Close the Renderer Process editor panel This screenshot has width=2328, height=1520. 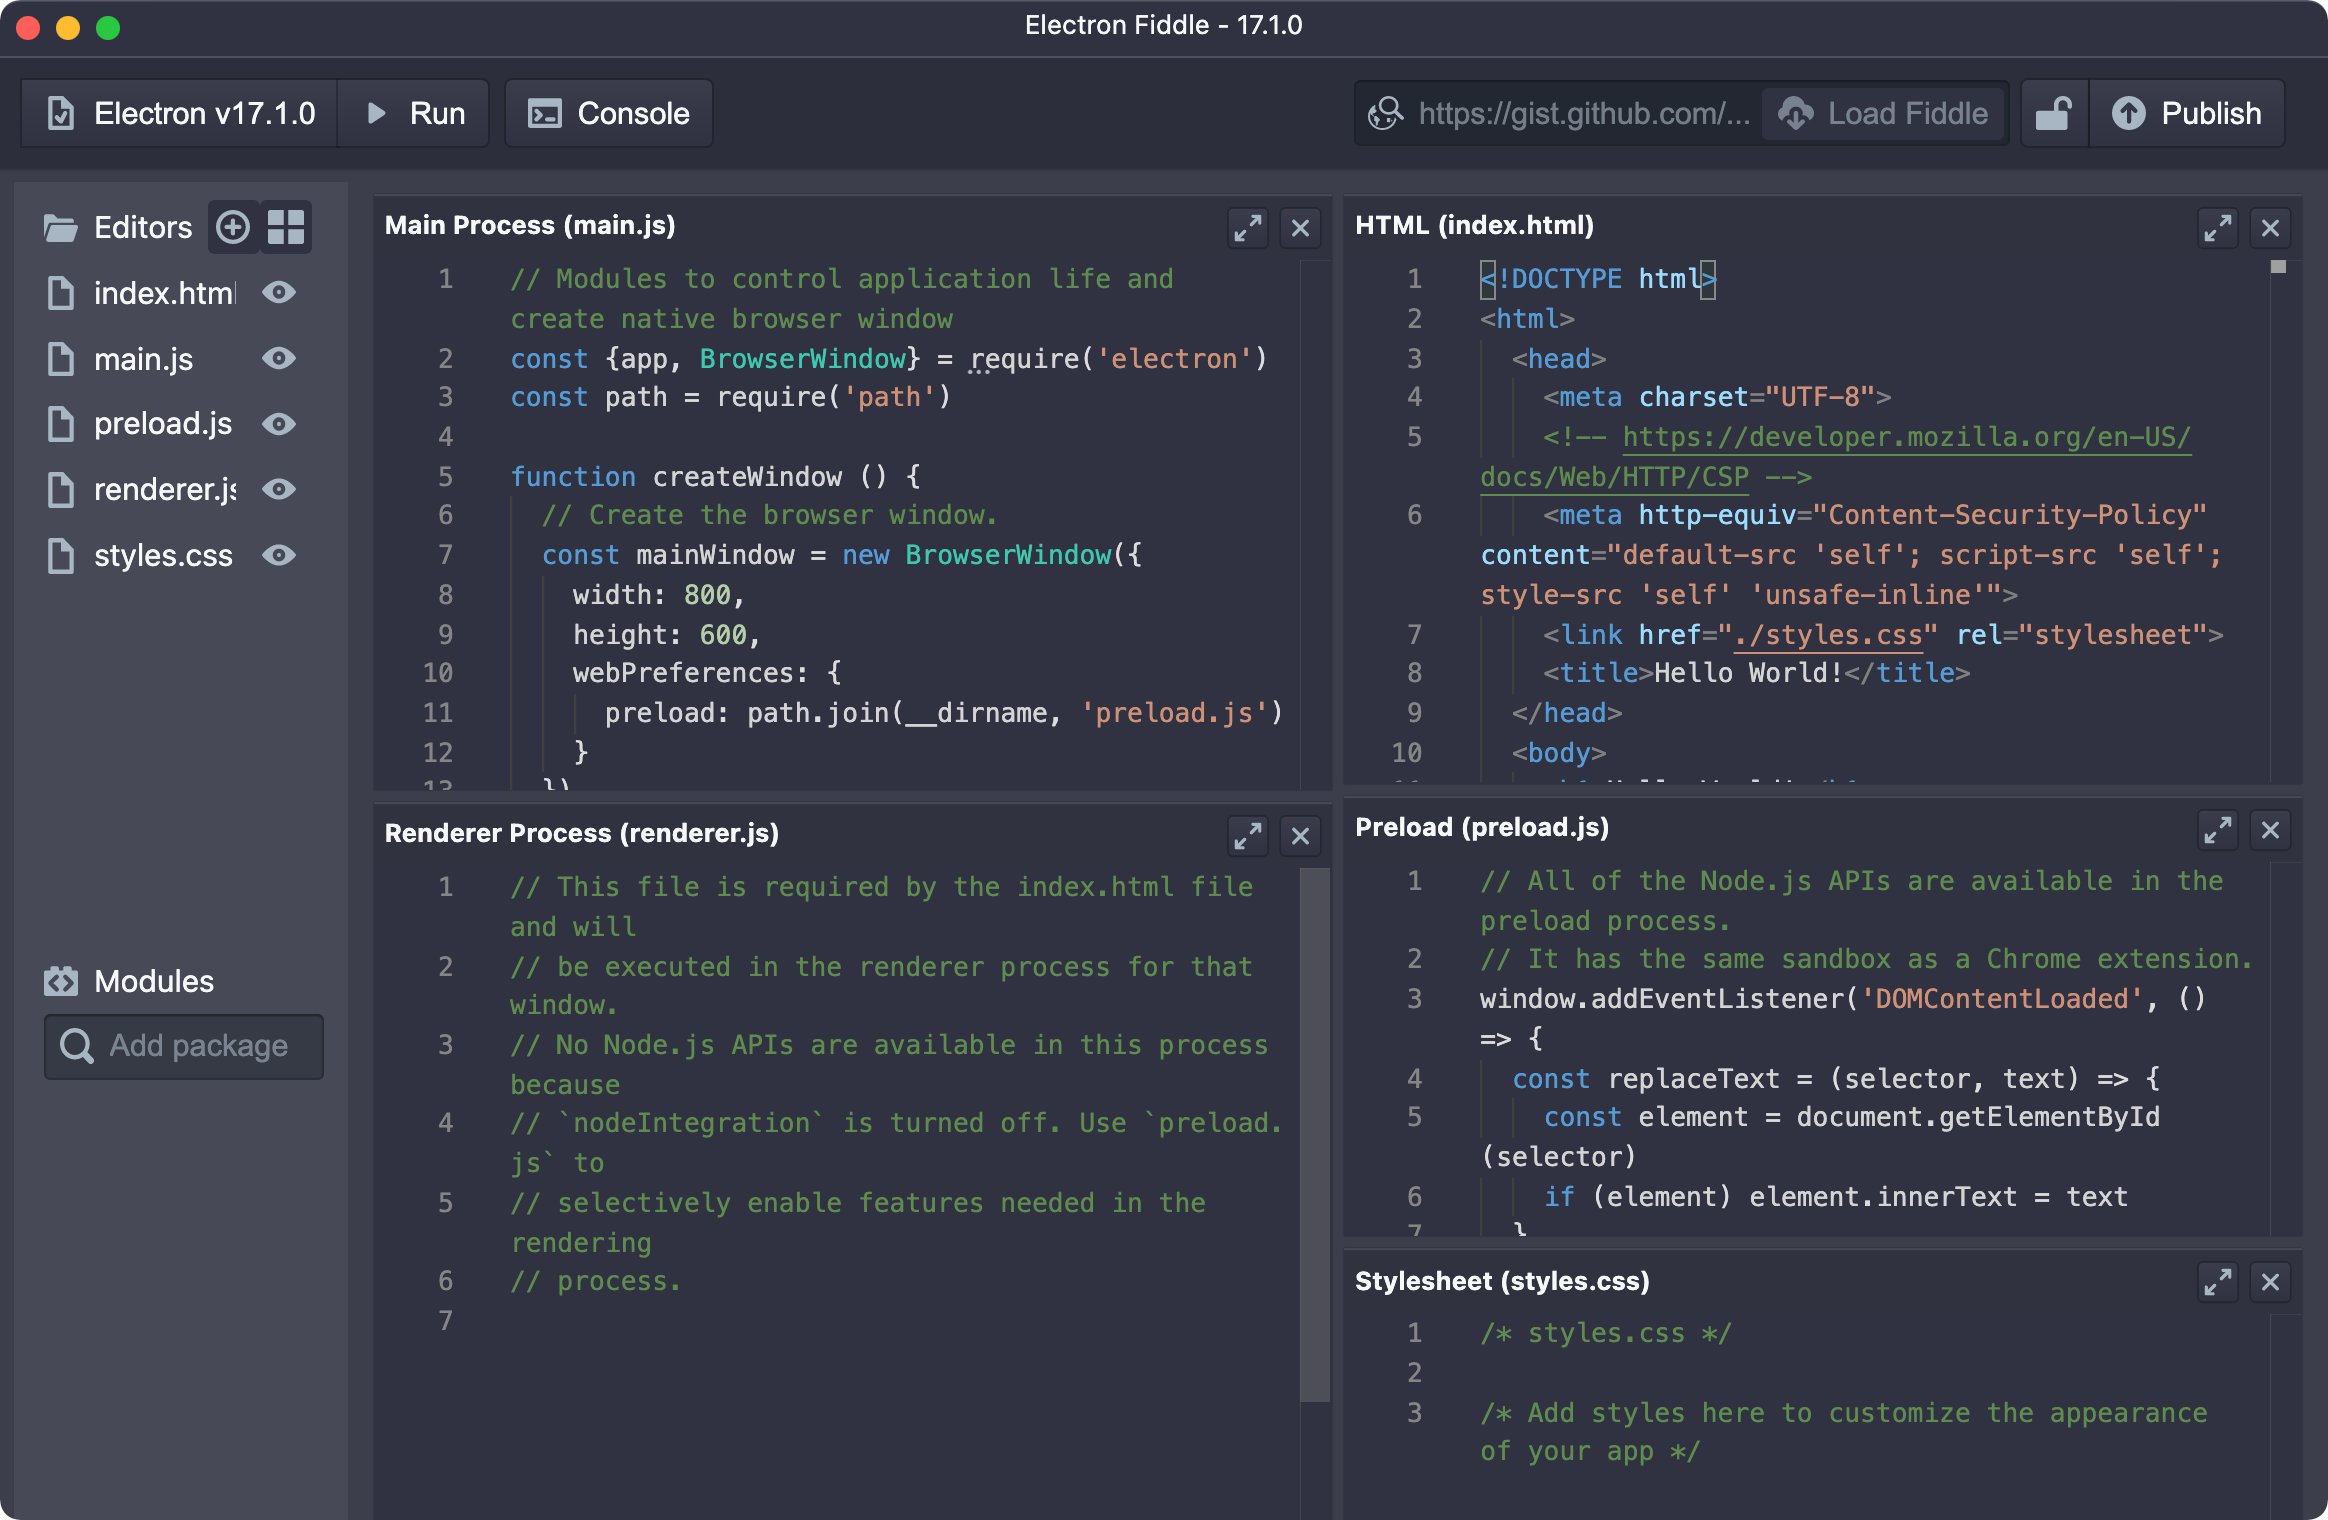click(1300, 831)
